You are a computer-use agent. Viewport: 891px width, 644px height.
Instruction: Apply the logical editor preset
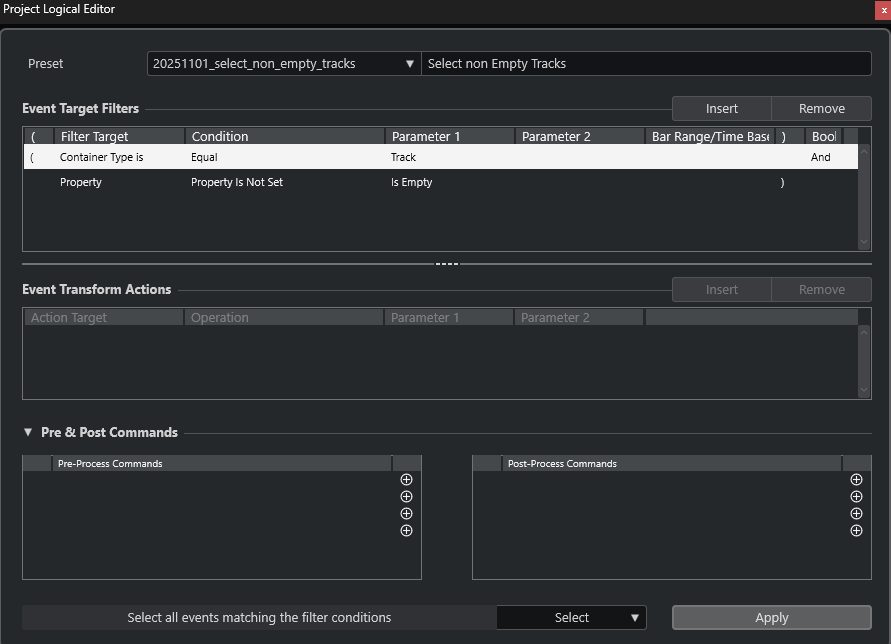[771, 618]
